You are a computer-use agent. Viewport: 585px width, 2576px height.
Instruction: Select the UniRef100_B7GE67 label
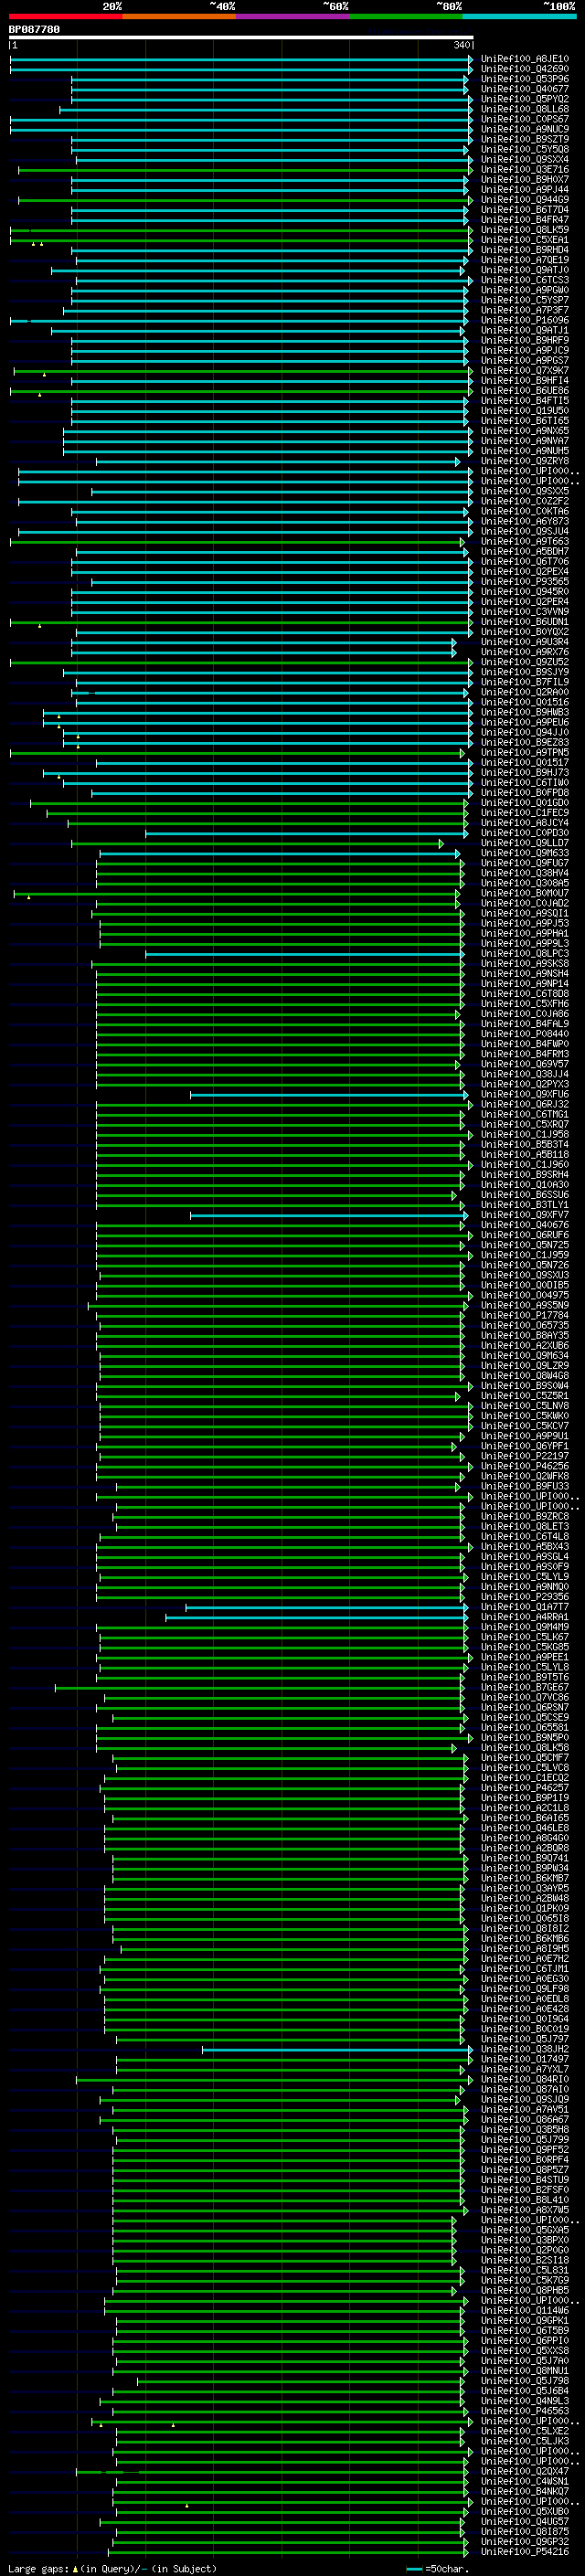pos(524,1688)
